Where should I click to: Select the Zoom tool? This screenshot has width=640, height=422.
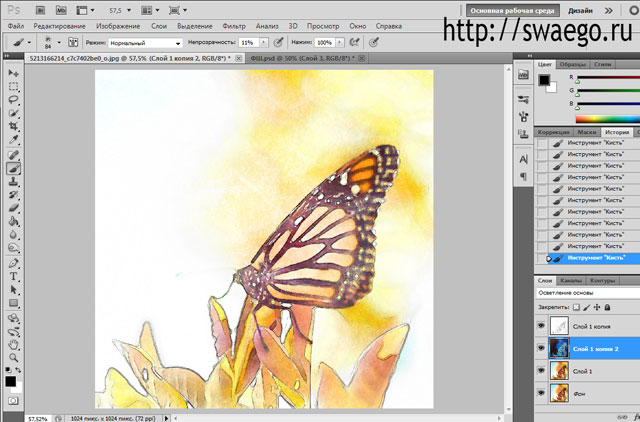pos(13,358)
